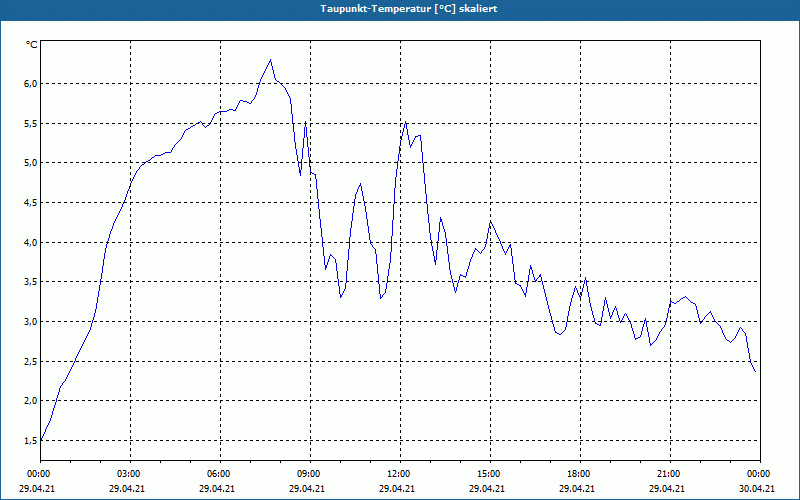The height and width of the screenshot is (500, 800).
Task: Select the '5,5' y-axis value
Action: [x=31, y=123]
